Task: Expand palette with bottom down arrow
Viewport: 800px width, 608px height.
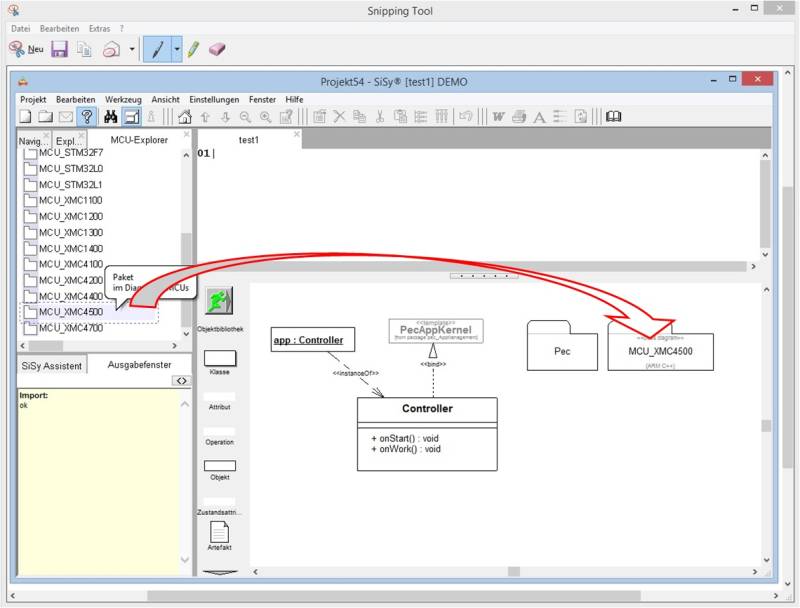Action: [220, 572]
